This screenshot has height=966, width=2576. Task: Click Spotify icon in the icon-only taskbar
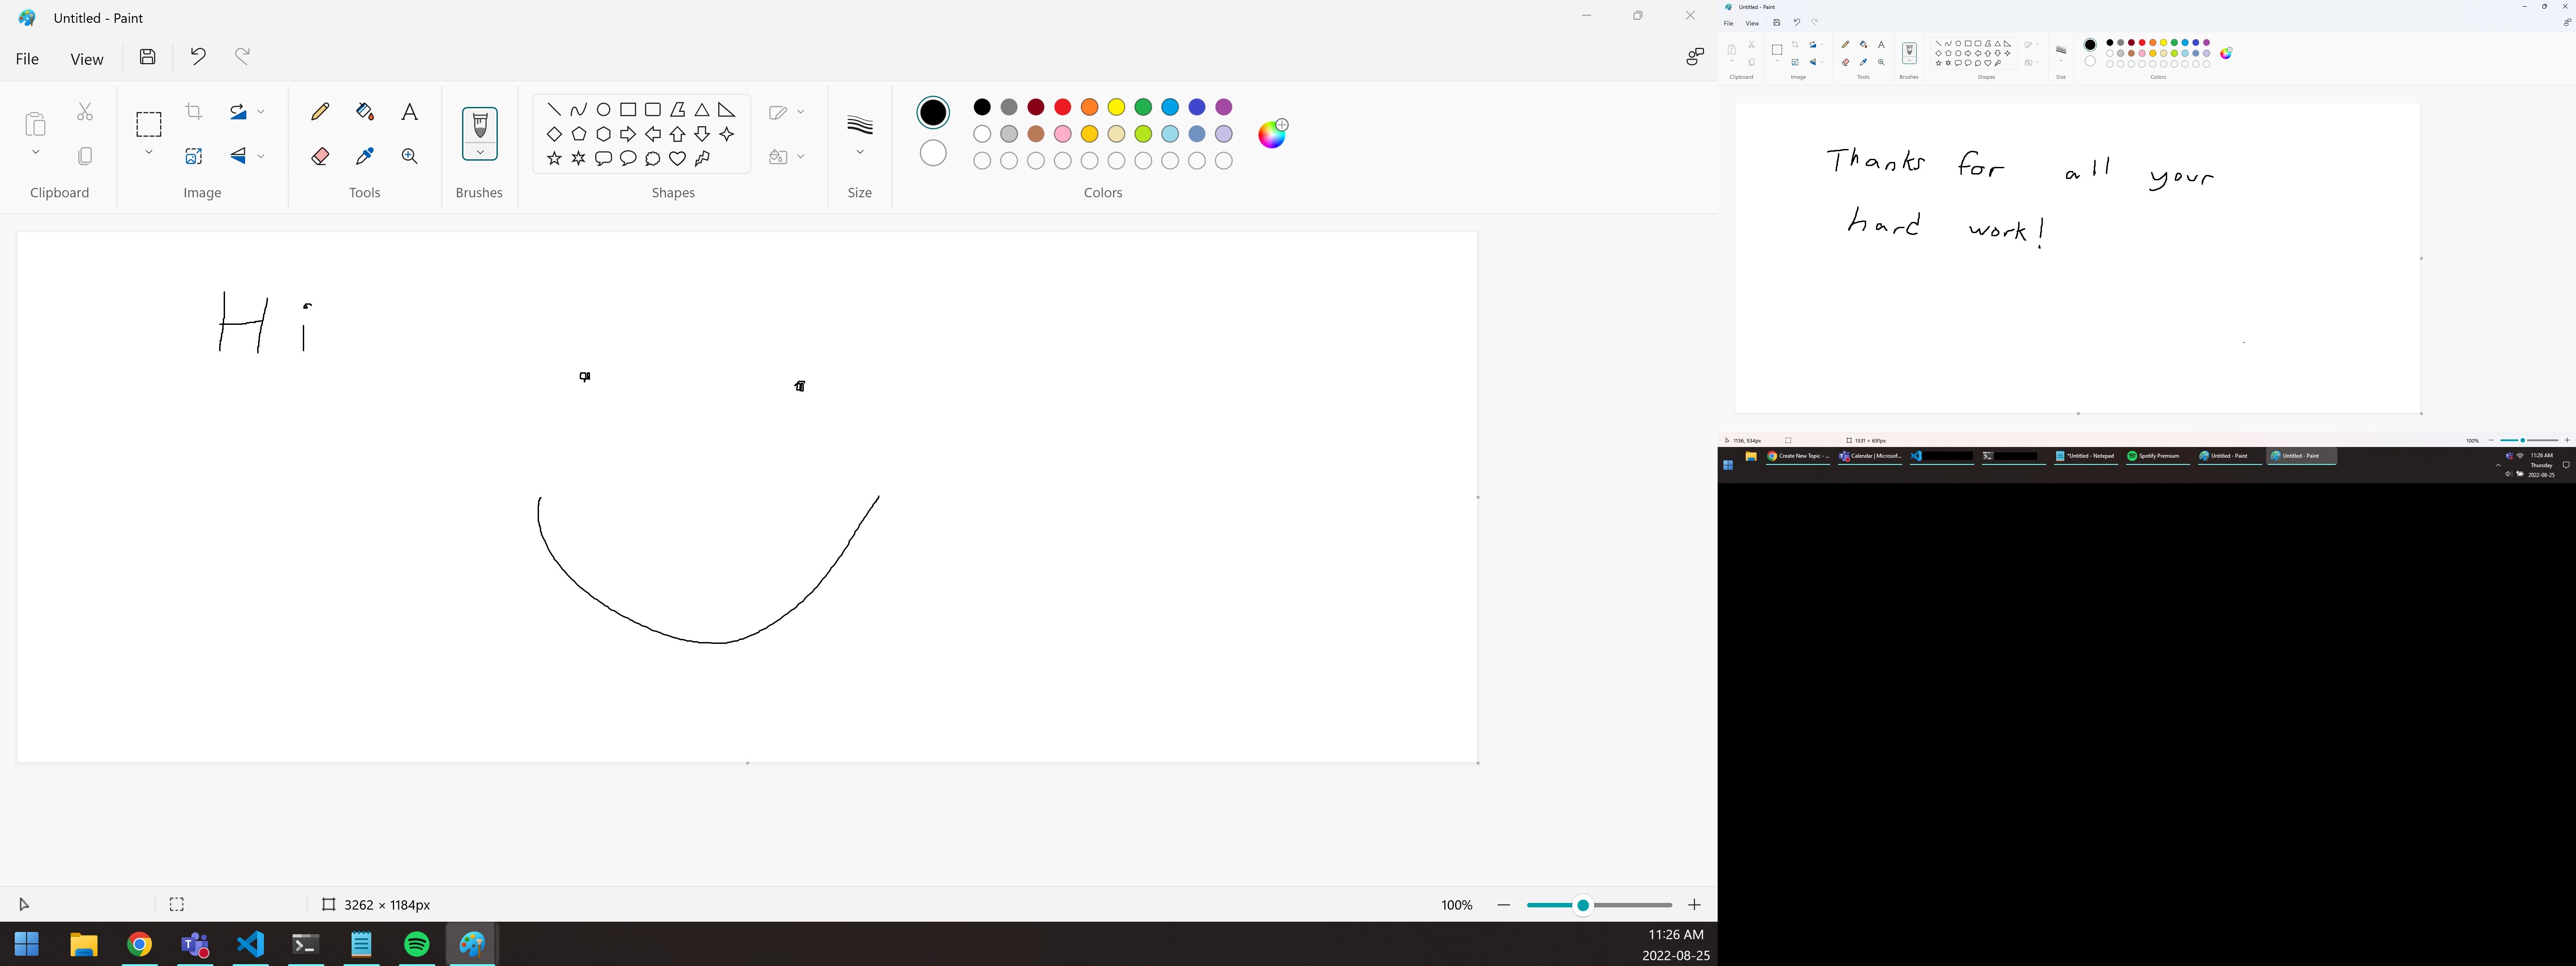(x=417, y=944)
